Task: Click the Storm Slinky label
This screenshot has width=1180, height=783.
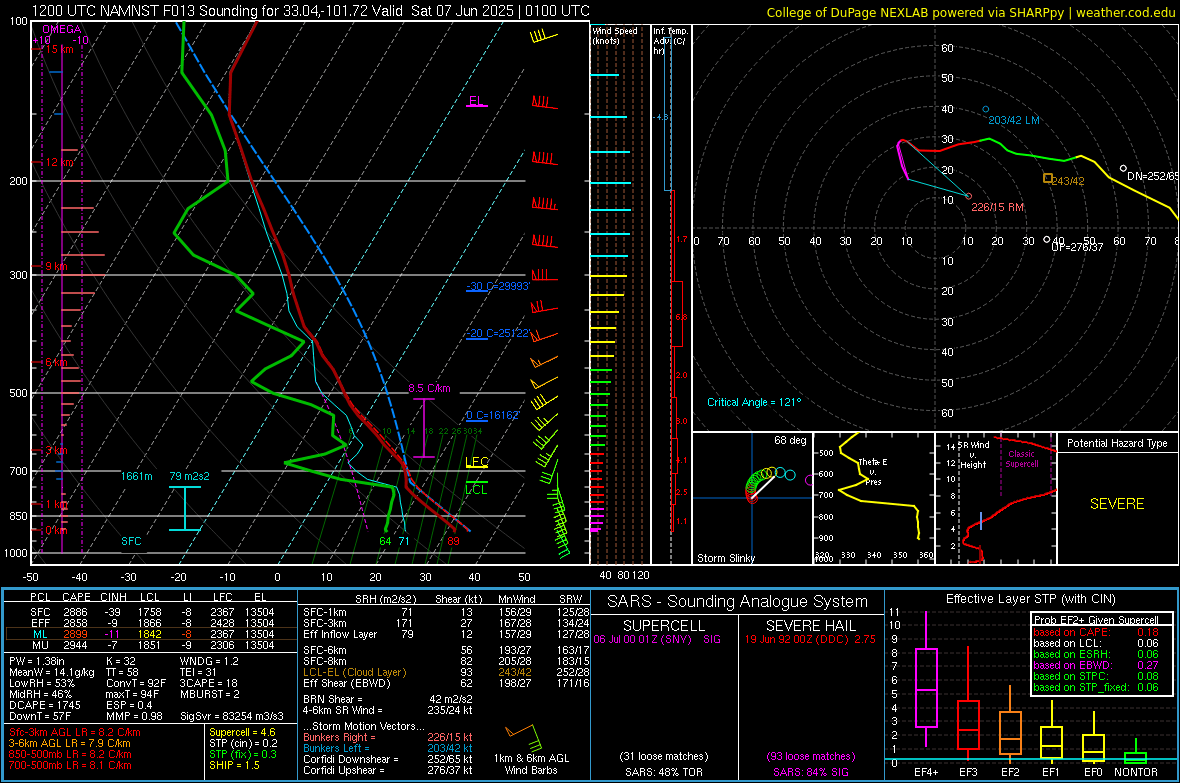Action: click(x=725, y=558)
